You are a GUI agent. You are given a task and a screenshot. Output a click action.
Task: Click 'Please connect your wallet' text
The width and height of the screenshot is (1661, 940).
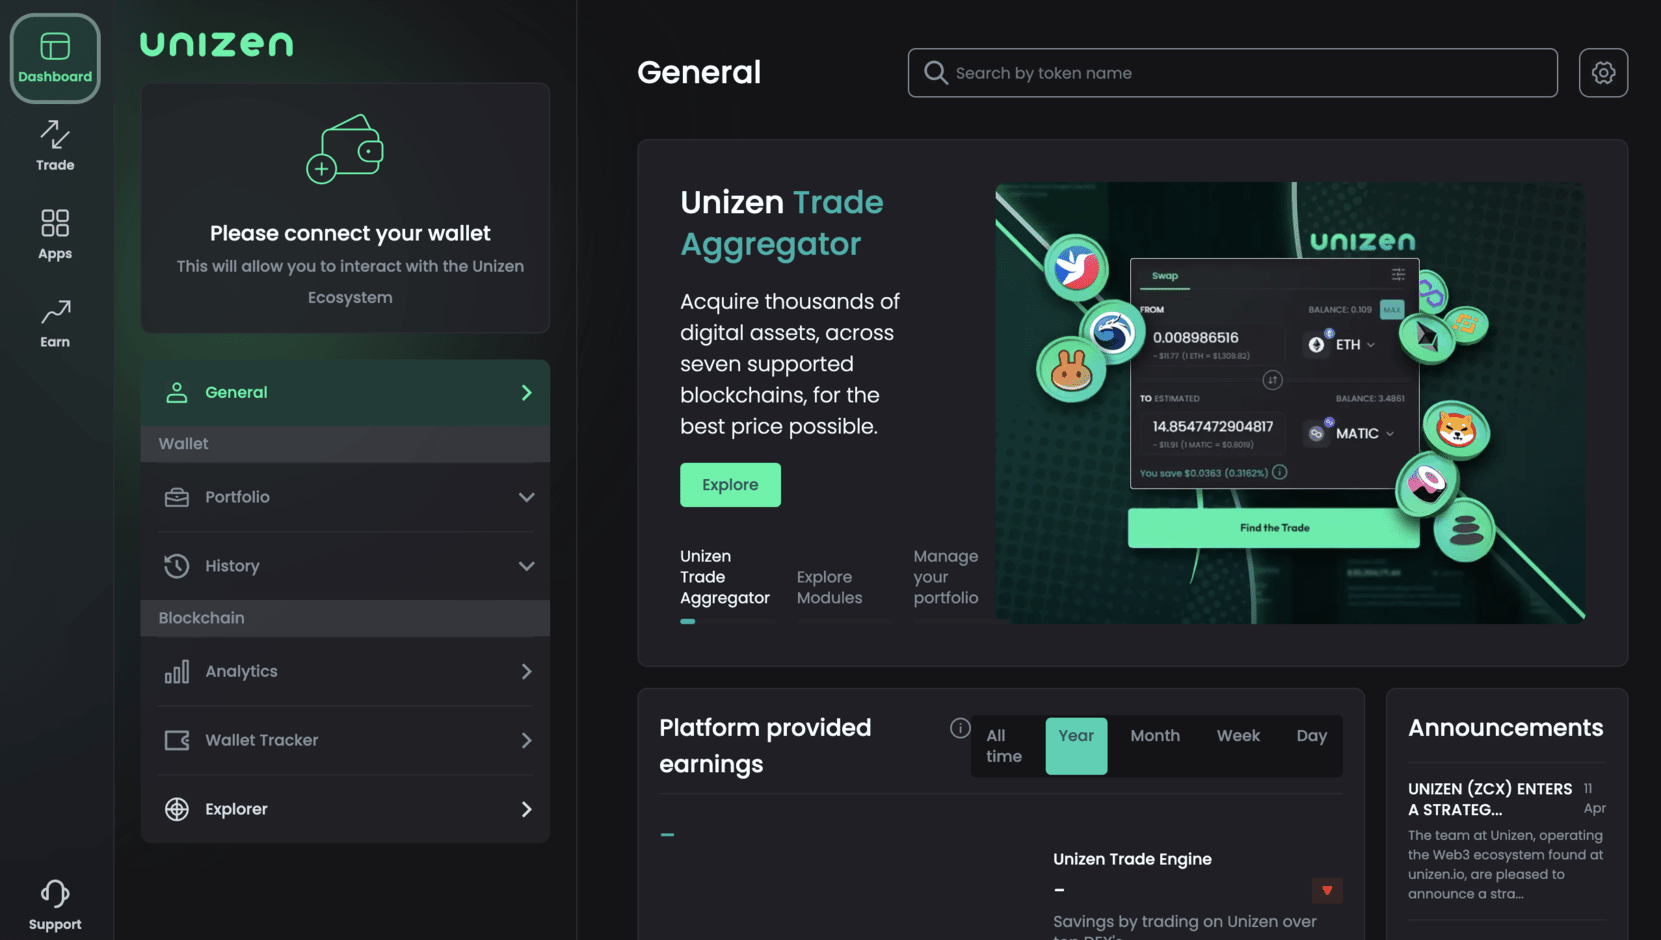350,233
